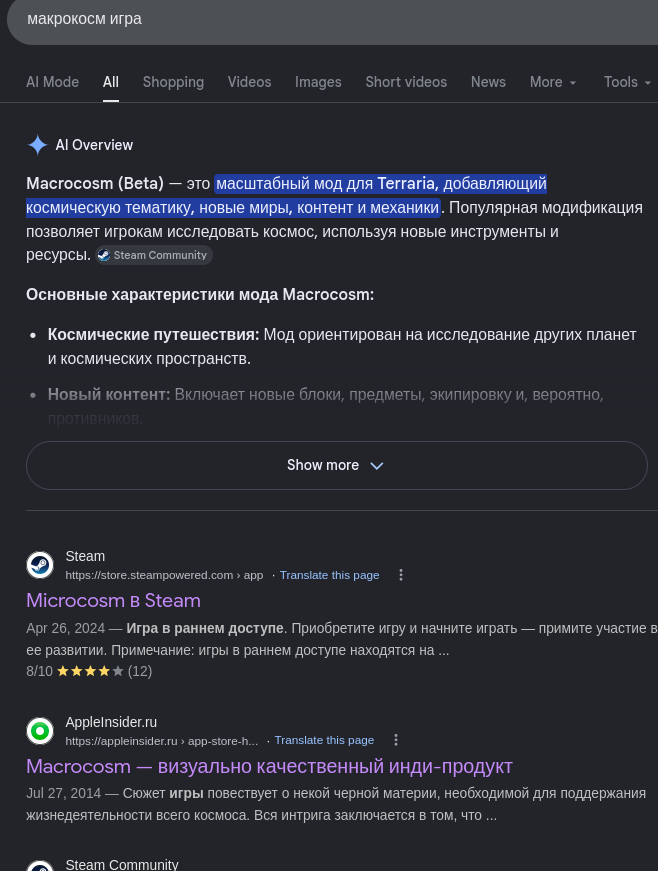This screenshot has height=871, width=658.
Task: Switch to the AI Mode tab
Action: coord(52,82)
